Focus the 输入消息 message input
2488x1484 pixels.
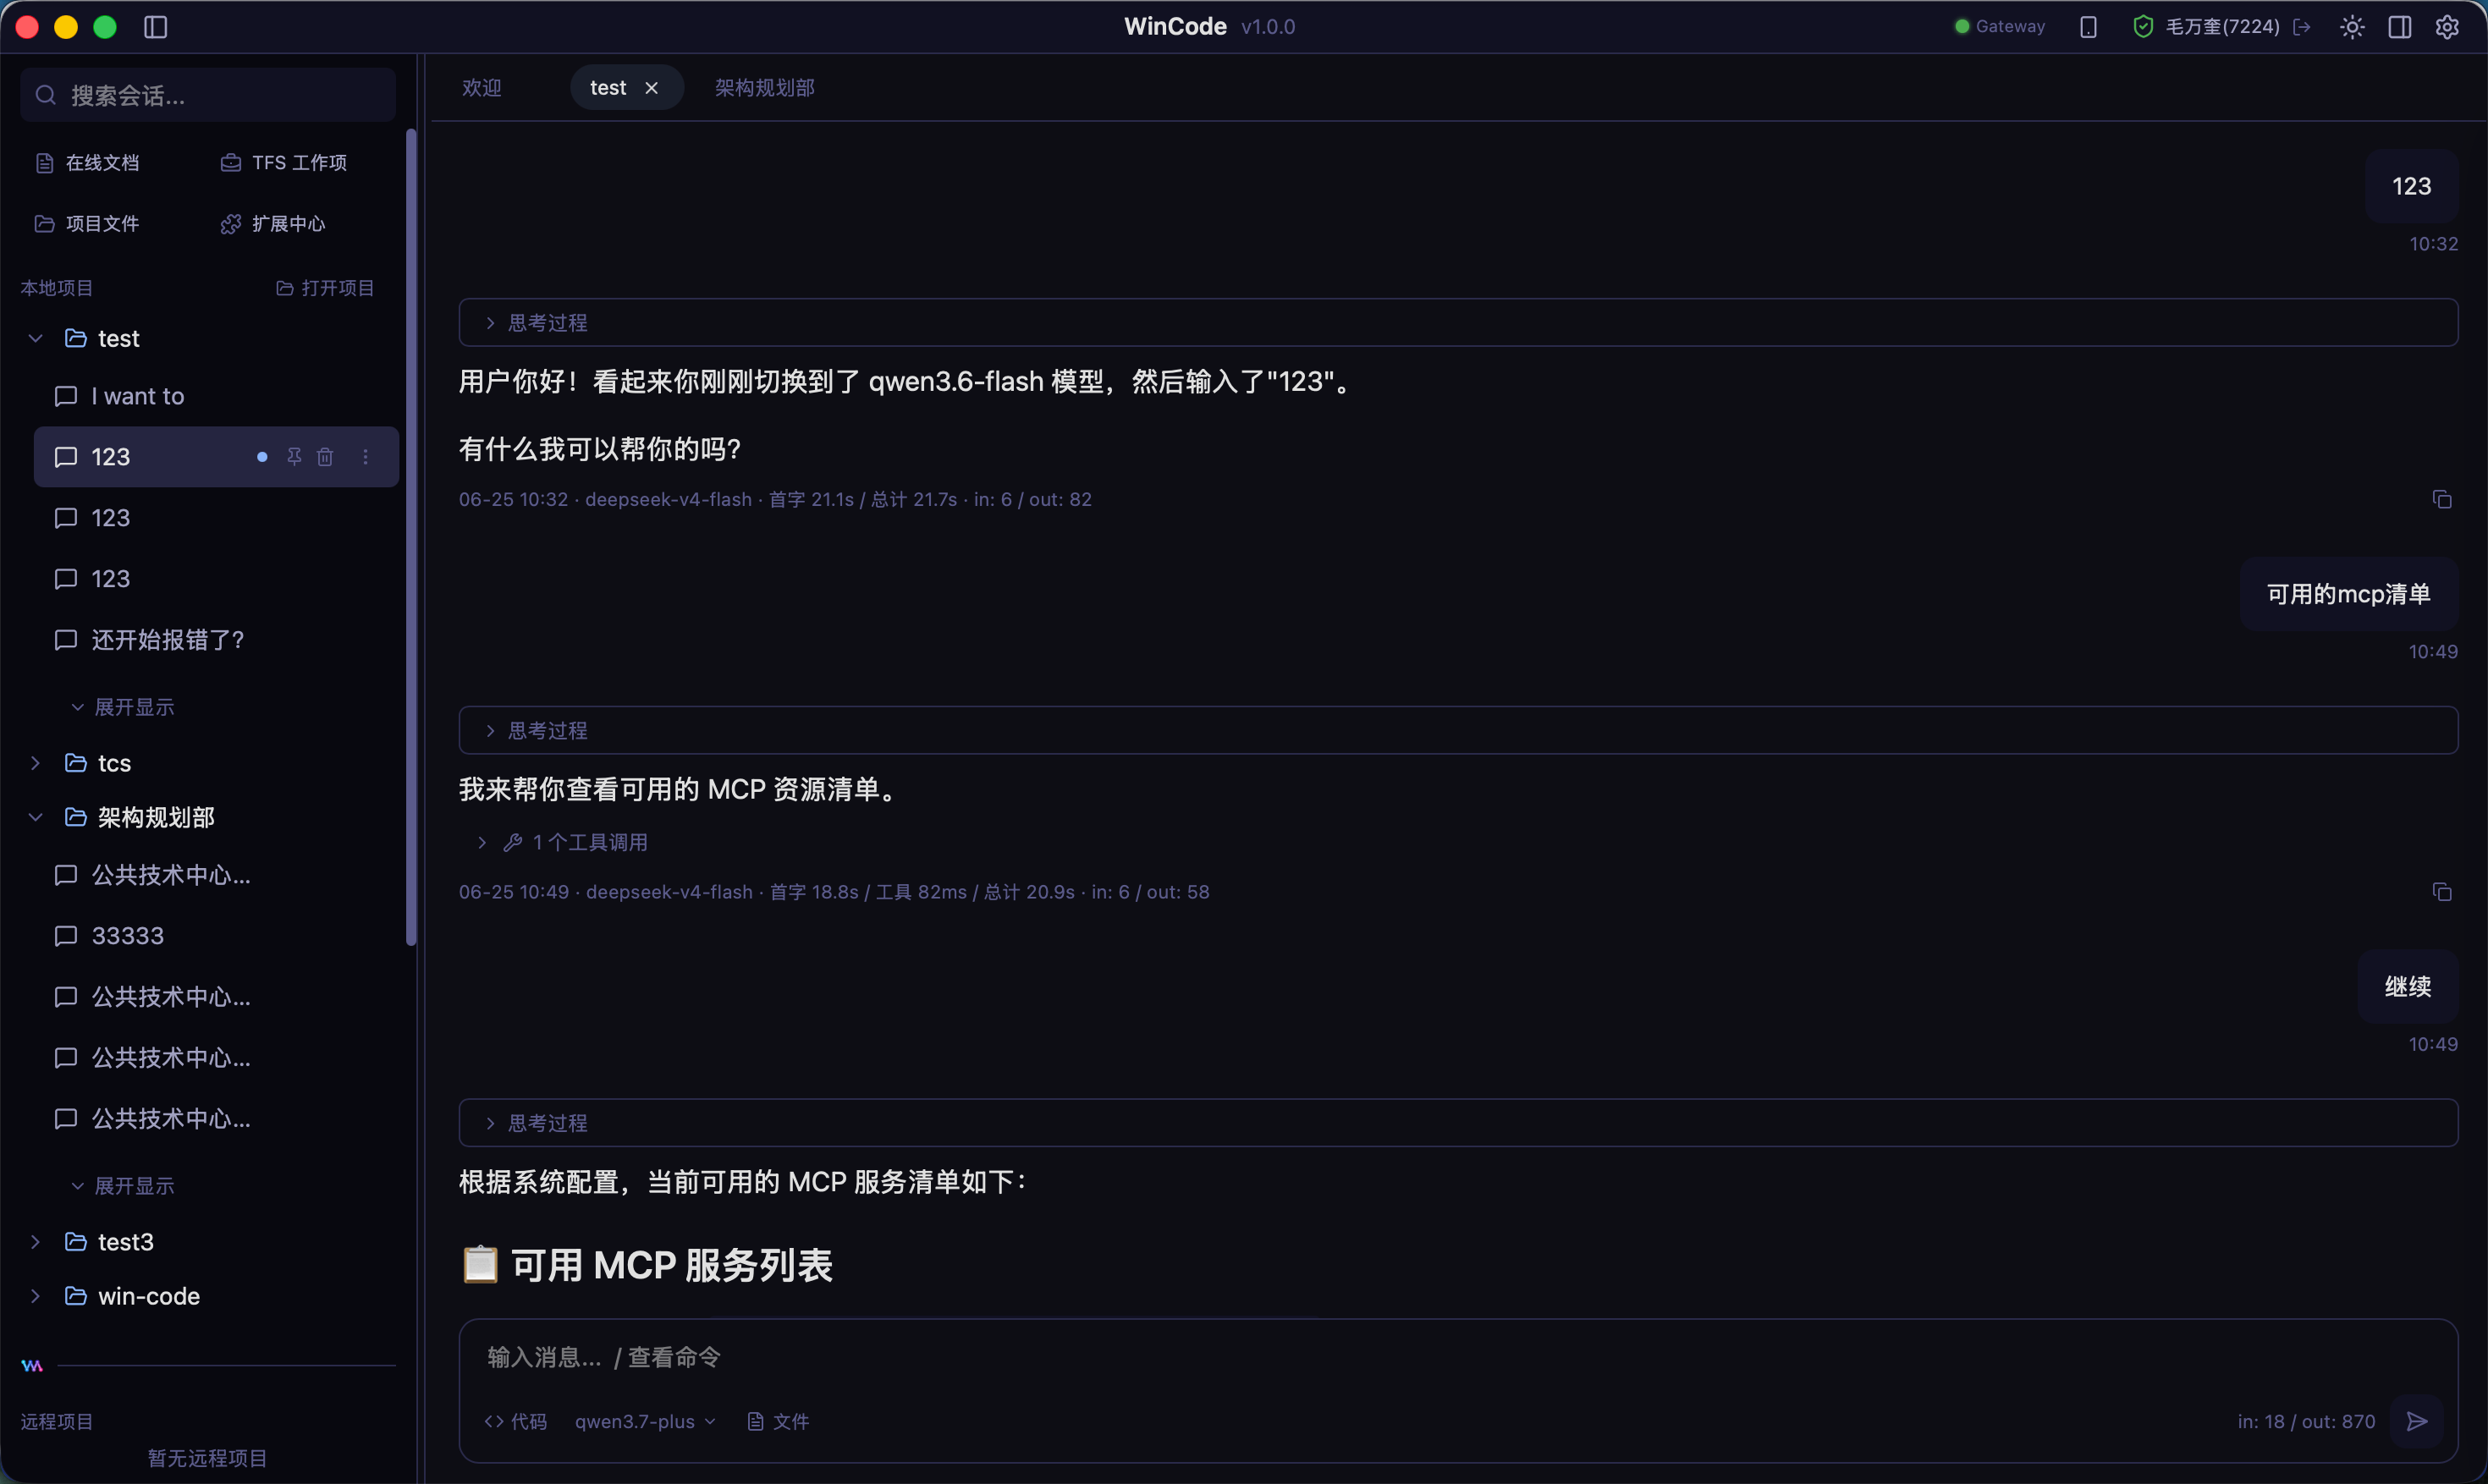click(x=1458, y=1357)
